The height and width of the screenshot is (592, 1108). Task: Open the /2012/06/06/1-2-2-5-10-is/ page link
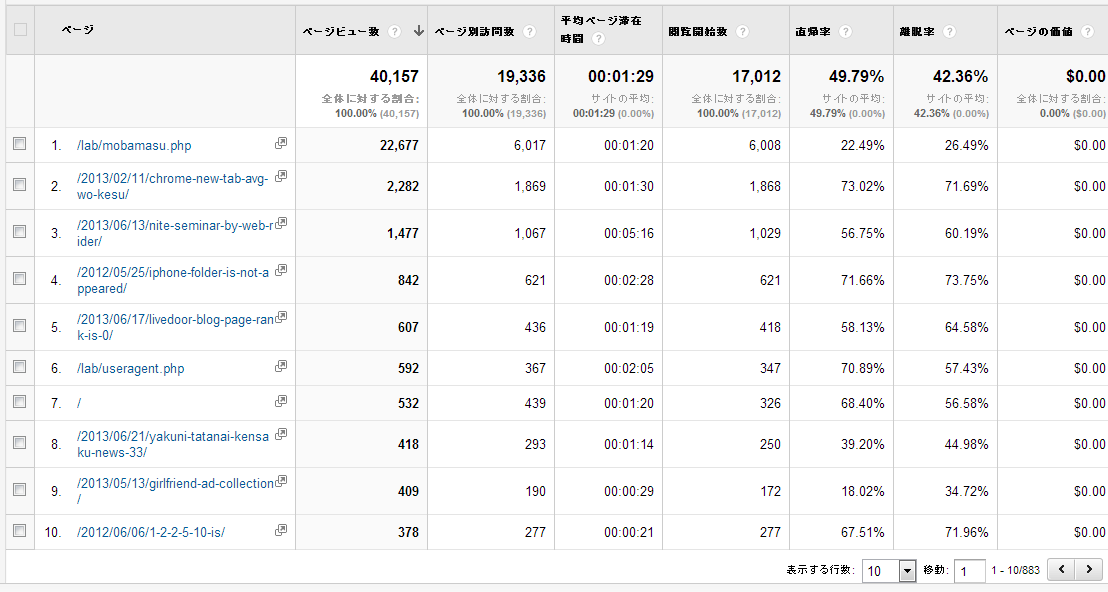click(151, 533)
